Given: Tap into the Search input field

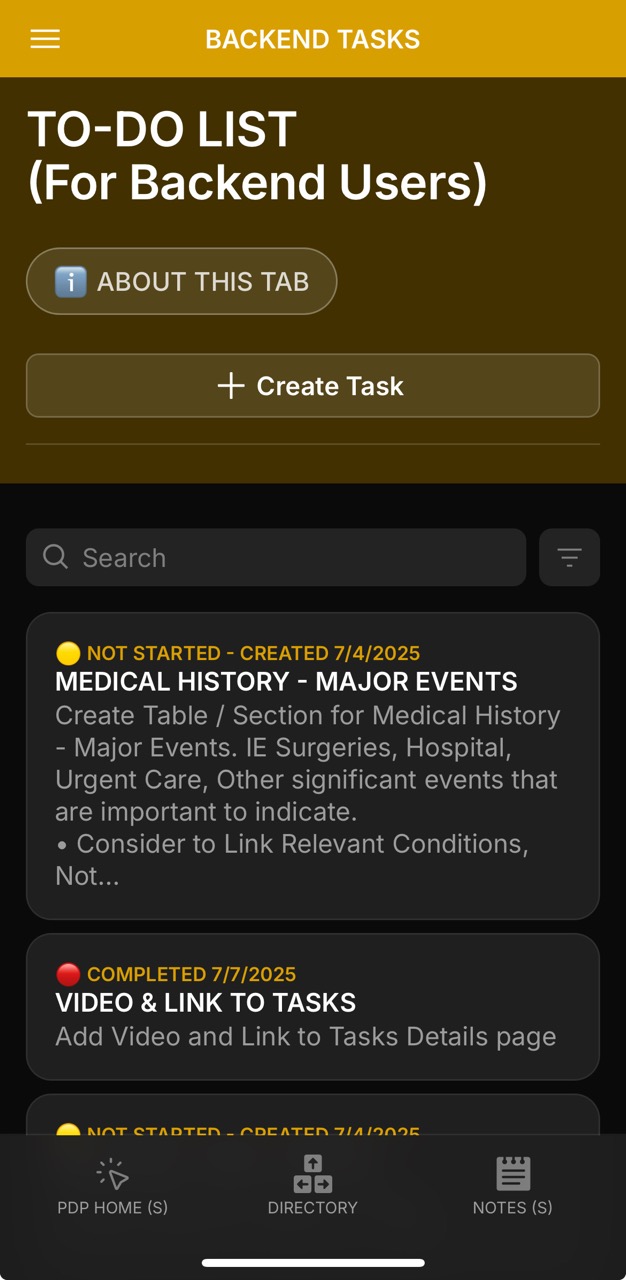Looking at the screenshot, I should point(275,557).
